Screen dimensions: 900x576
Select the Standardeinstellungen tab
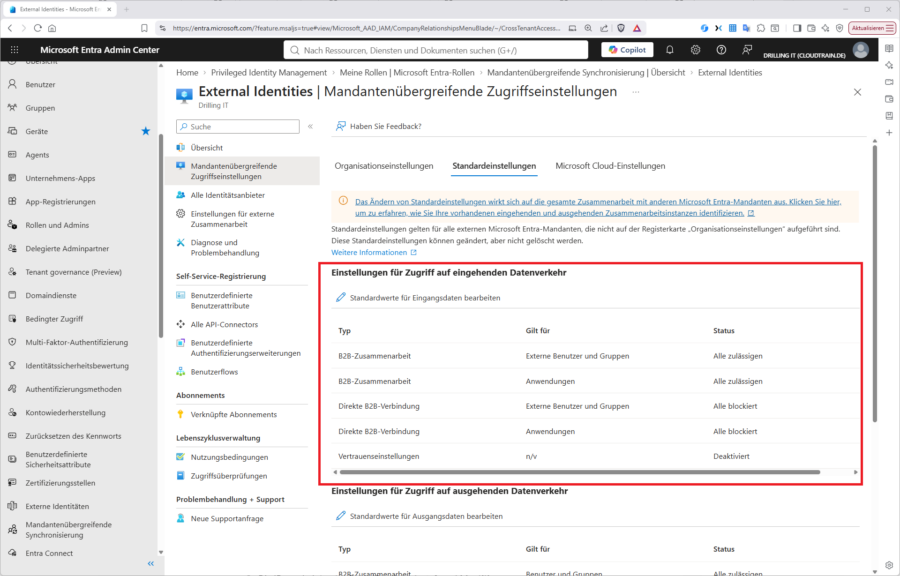point(494,166)
